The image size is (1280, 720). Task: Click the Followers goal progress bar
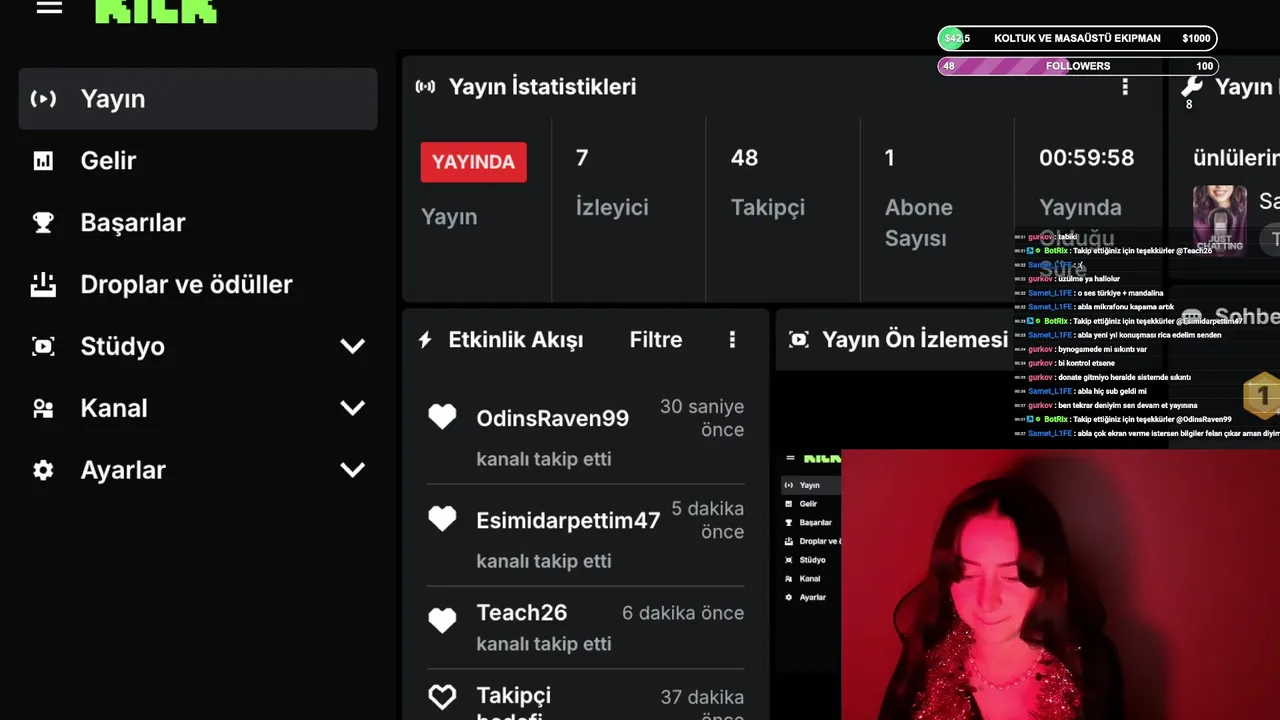coord(1077,66)
